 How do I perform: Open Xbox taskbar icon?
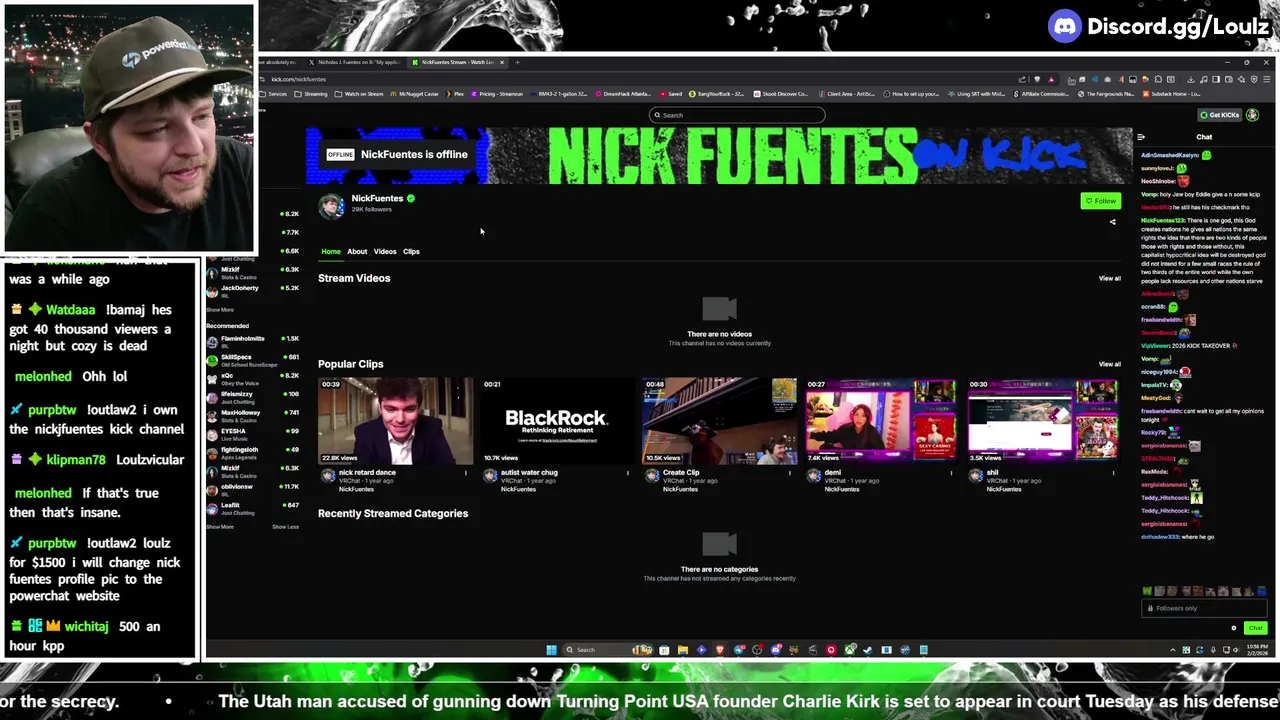coord(850,650)
